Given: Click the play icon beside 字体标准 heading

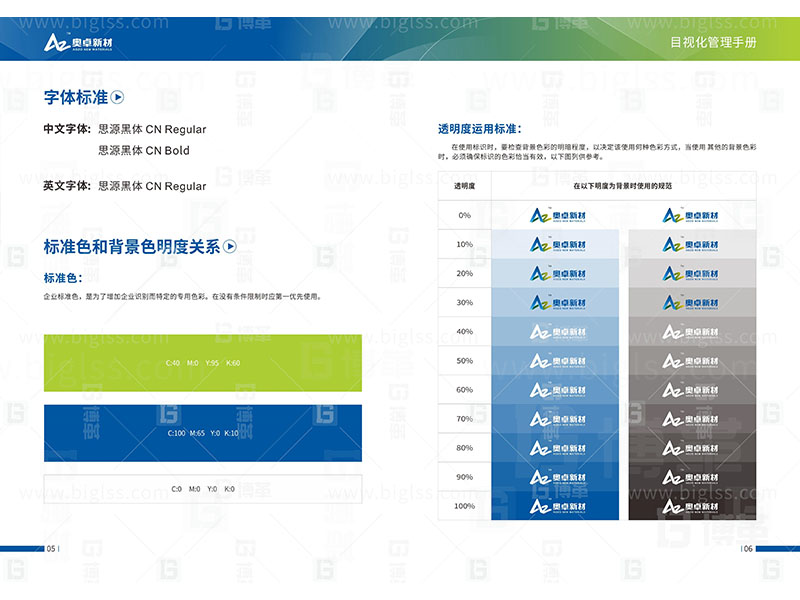Looking at the screenshot, I should 118,98.
